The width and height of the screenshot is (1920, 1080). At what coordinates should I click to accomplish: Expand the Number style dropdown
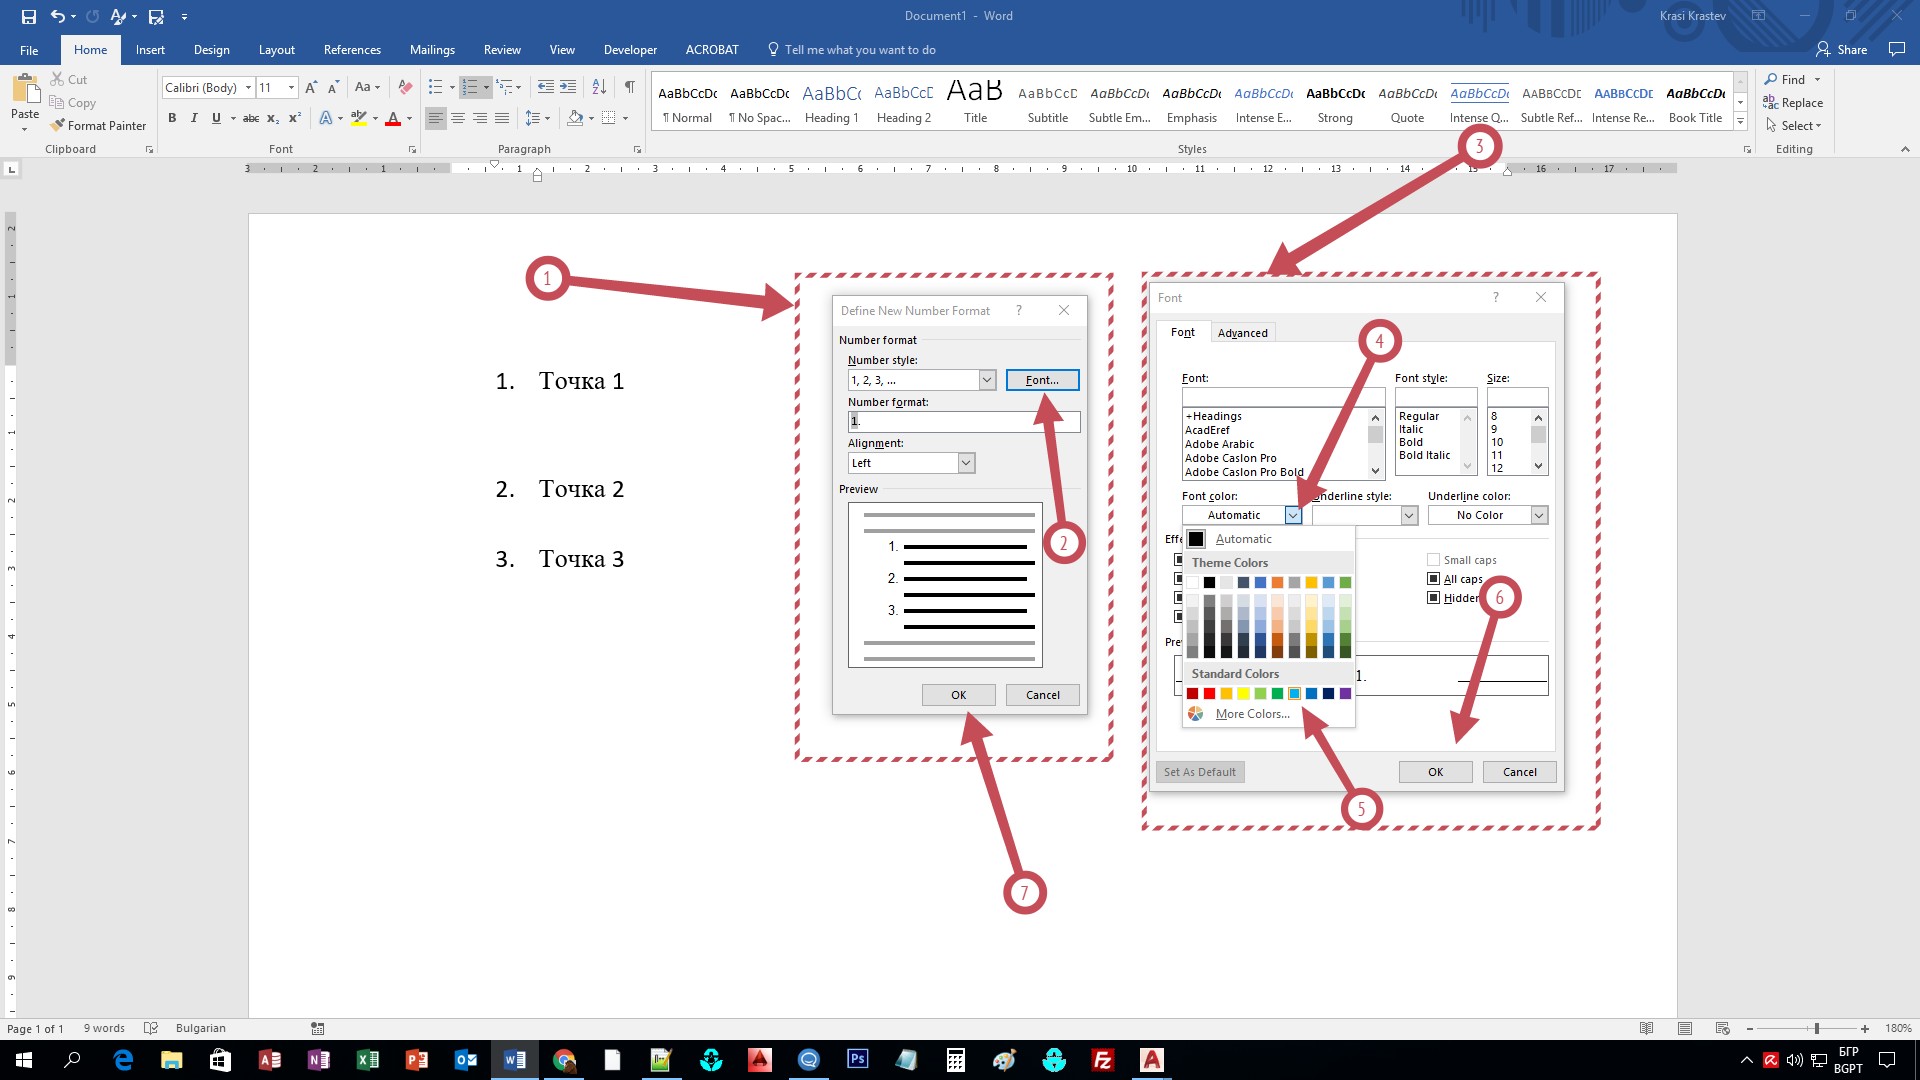987,380
